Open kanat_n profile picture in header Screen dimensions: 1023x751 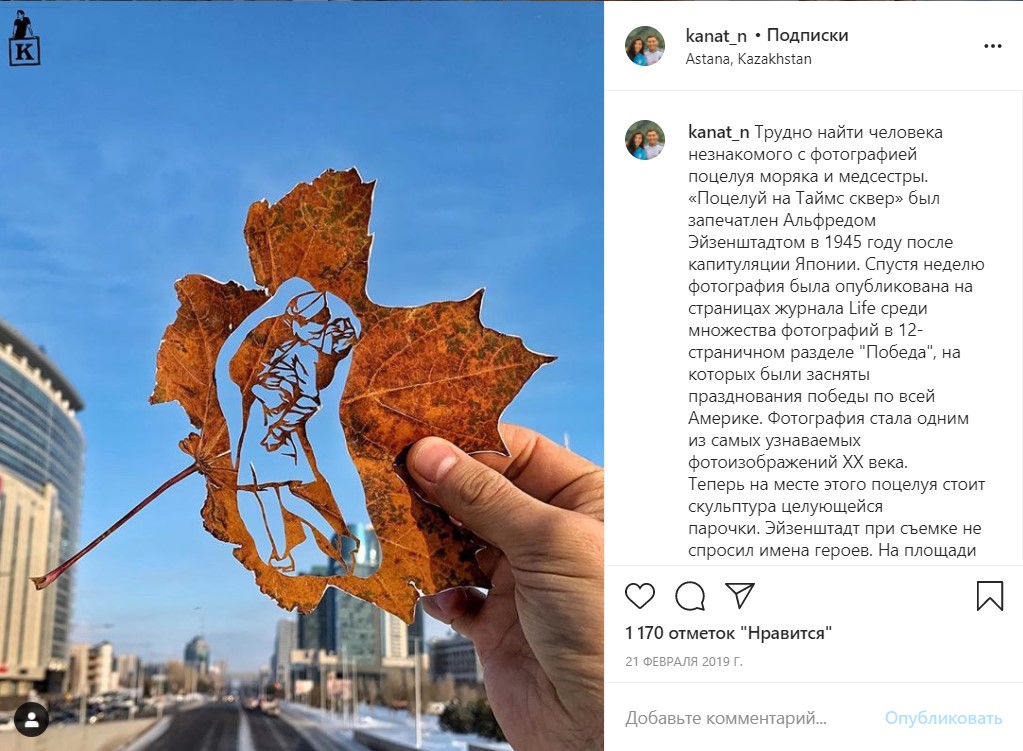pos(645,46)
